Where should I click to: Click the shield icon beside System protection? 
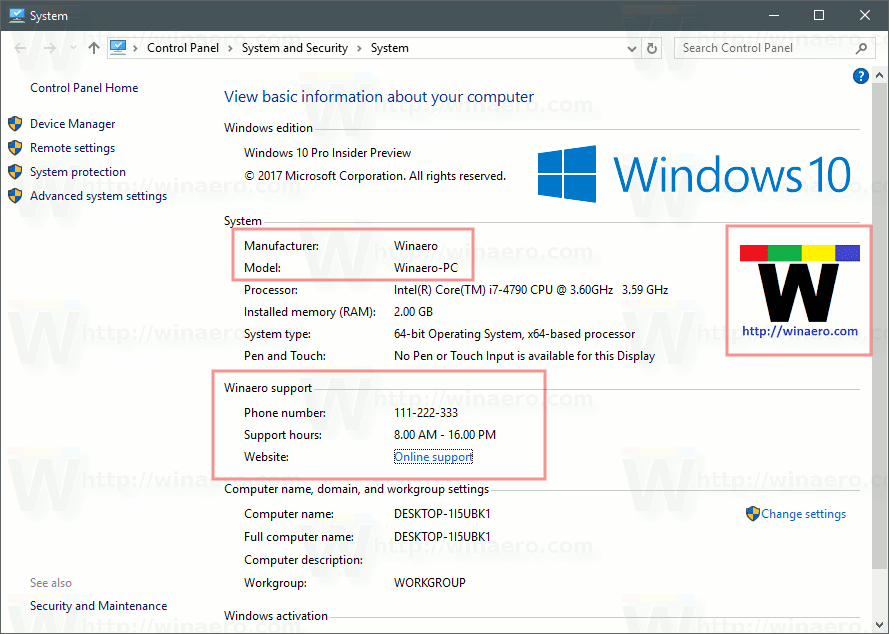click(14, 171)
